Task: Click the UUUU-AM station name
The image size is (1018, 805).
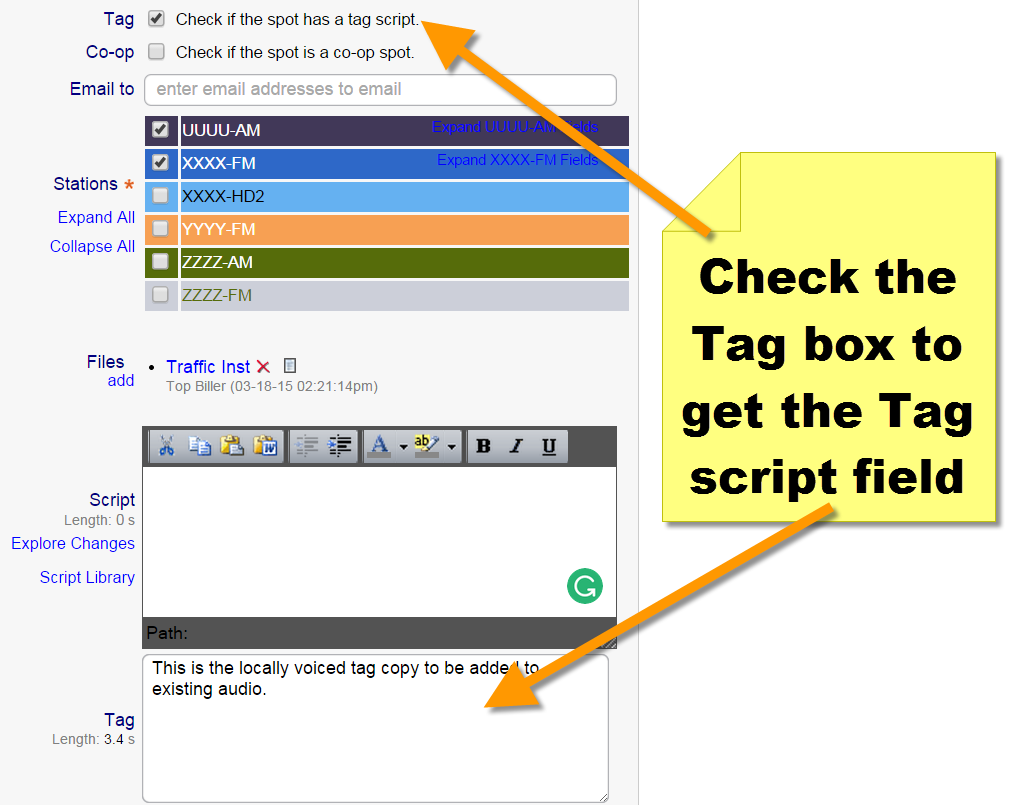Action: click(221, 130)
